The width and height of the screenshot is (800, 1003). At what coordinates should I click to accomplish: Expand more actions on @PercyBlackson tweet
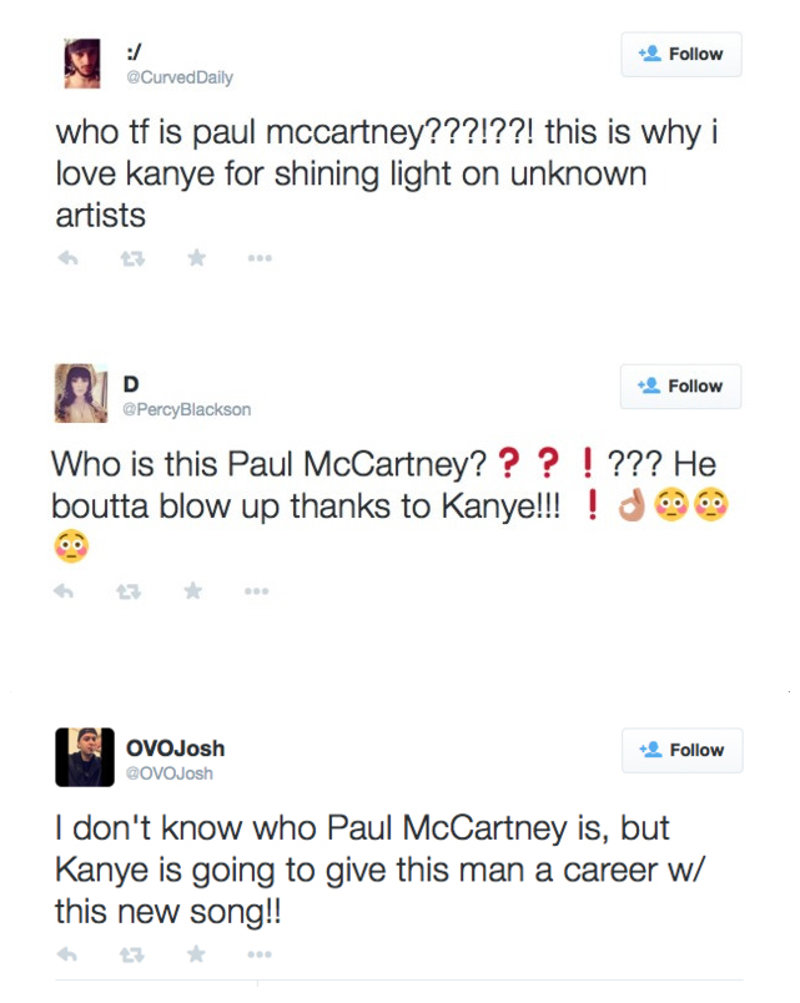(259, 592)
